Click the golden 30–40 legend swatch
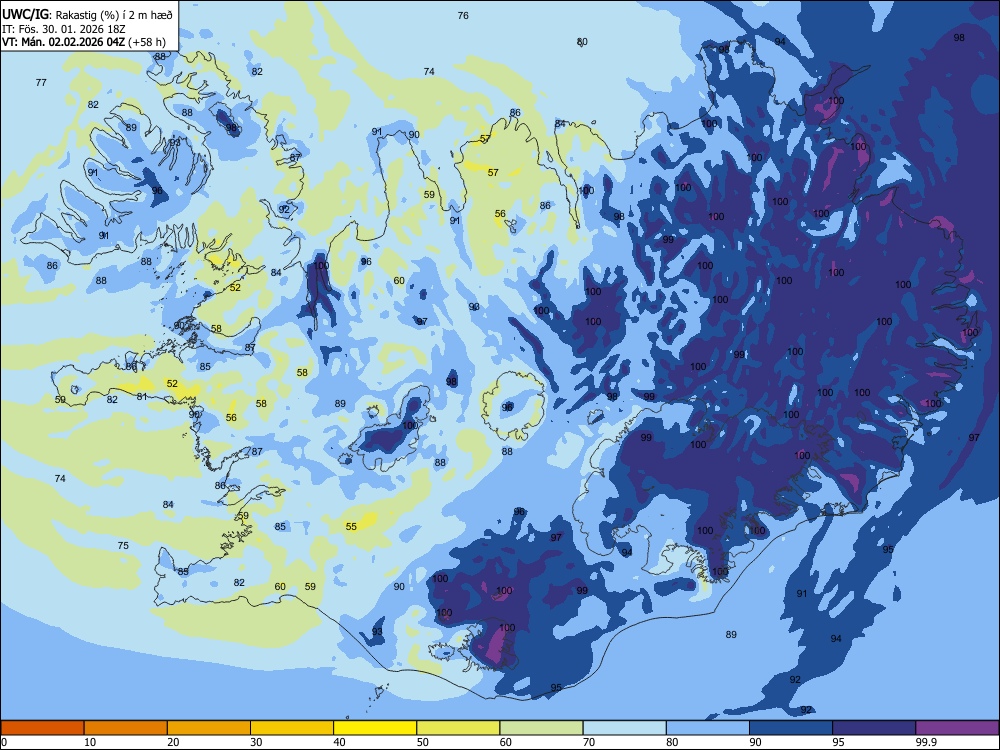1000x750 pixels. click(292, 728)
